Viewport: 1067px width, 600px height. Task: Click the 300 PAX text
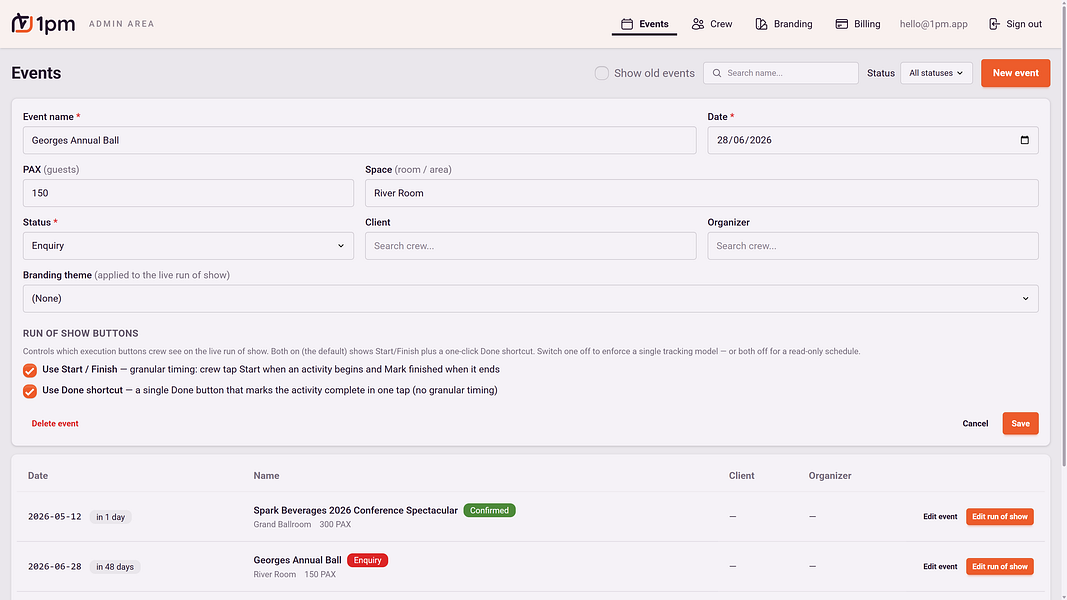coord(335,524)
